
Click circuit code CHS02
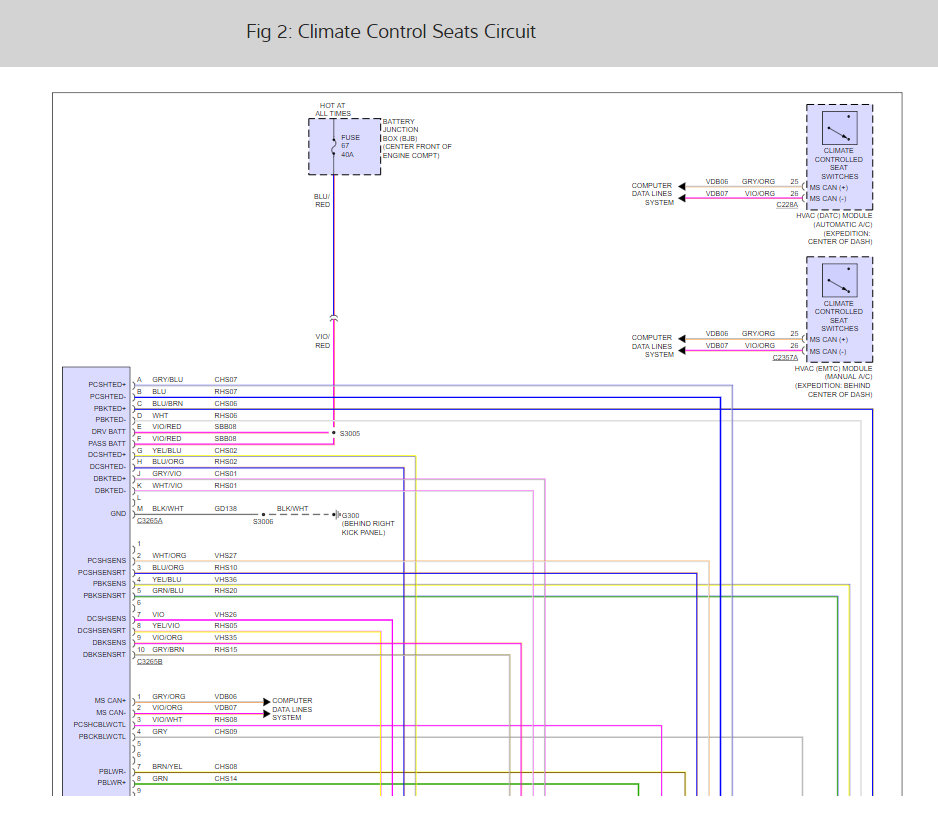pos(226,451)
